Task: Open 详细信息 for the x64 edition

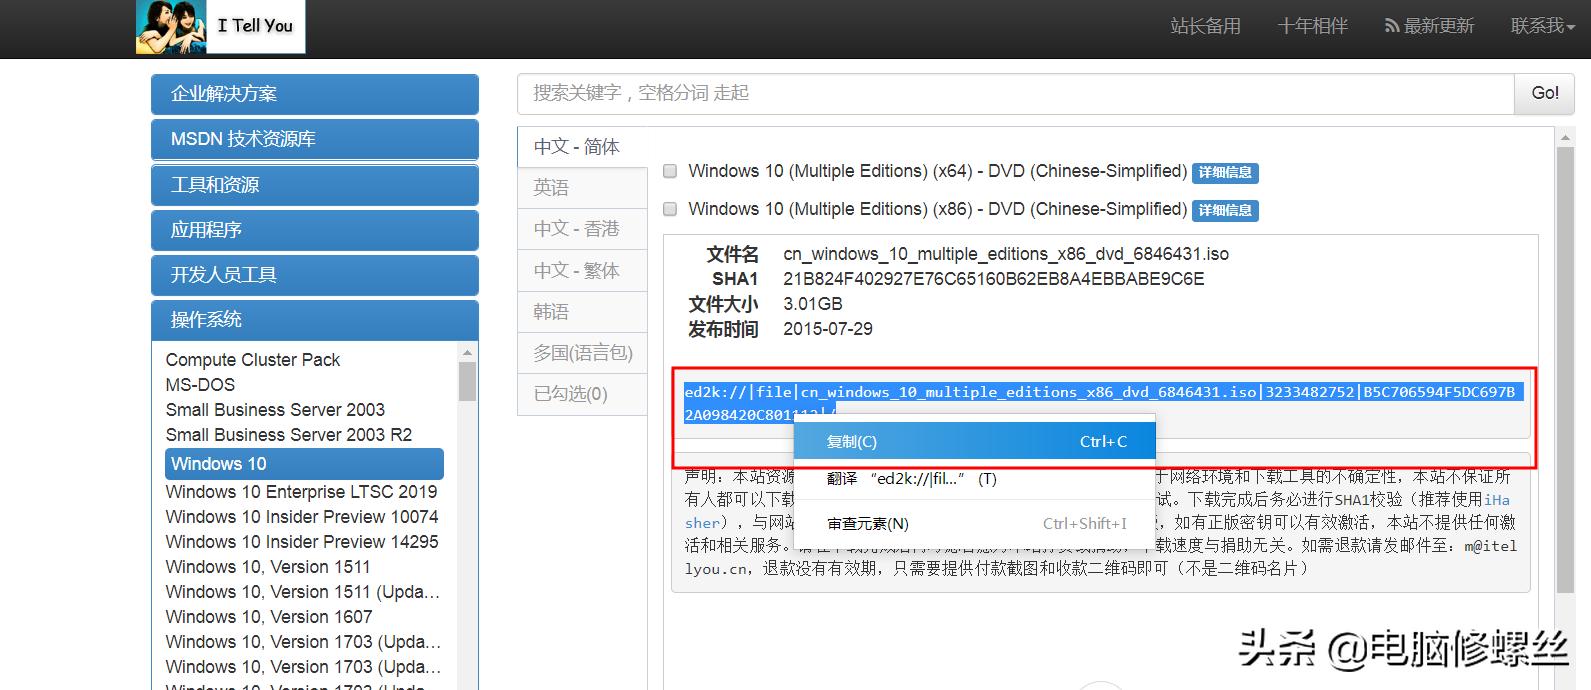Action: coord(1226,173)
